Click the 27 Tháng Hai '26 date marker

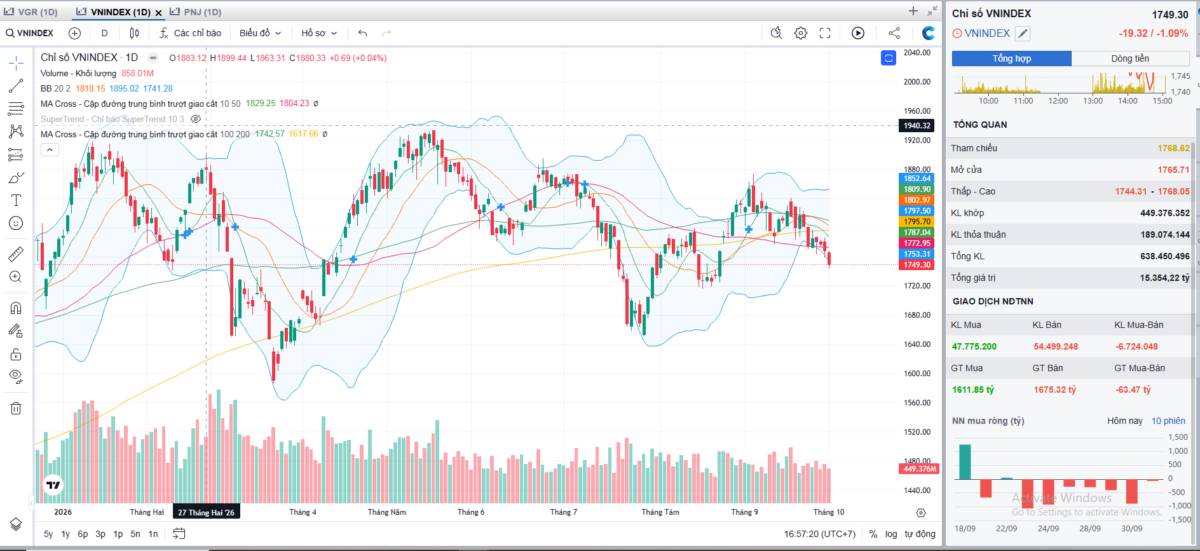pos(207,511)
